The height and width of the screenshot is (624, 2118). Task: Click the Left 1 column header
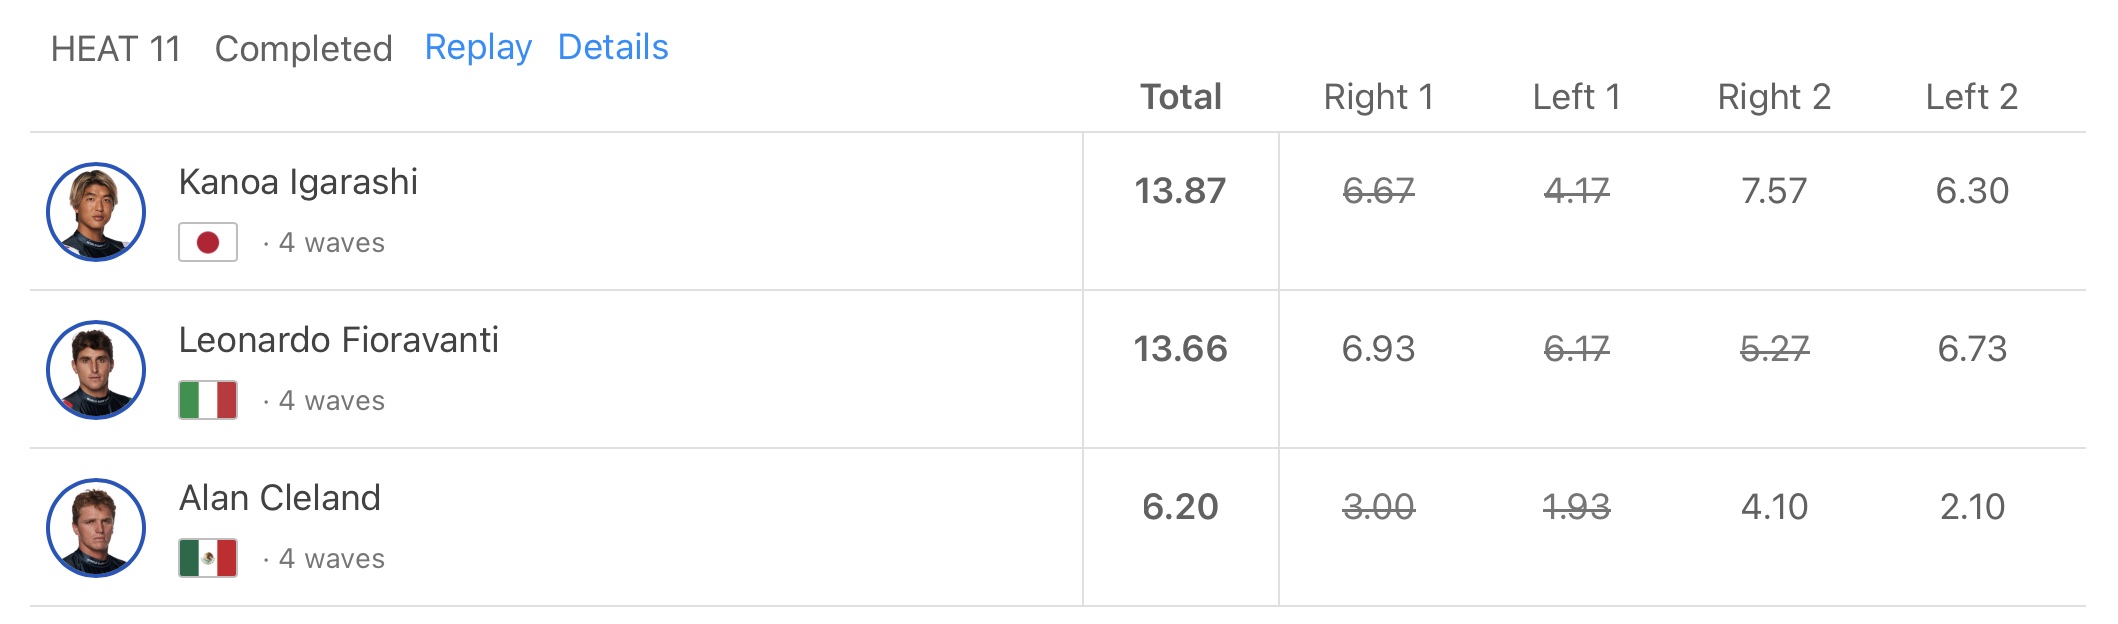point(1576,97)
